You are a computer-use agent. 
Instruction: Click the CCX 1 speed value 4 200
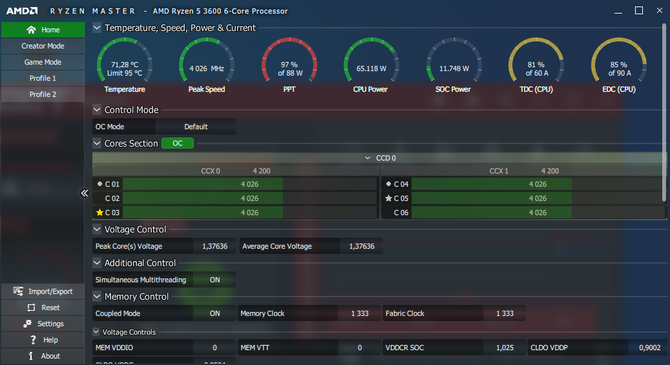click(550, 171)
